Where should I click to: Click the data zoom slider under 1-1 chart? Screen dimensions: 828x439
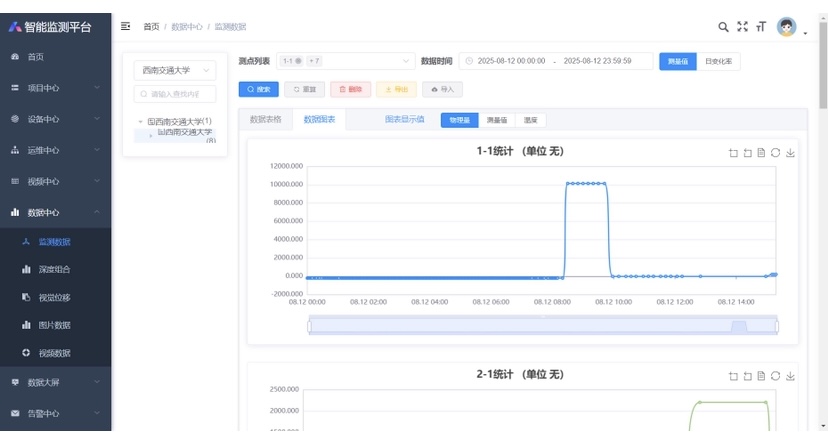[x=543, y=326]
